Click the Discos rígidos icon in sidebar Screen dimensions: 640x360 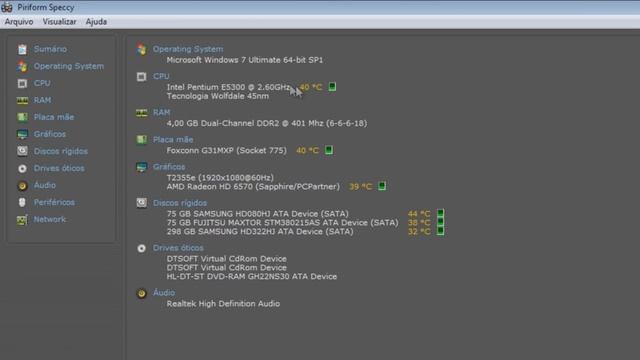[22, 151]
